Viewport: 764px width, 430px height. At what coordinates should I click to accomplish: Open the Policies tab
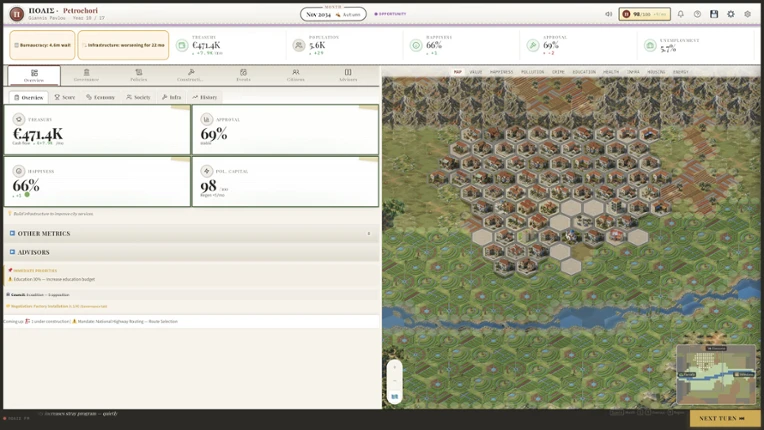click(139, 75)
